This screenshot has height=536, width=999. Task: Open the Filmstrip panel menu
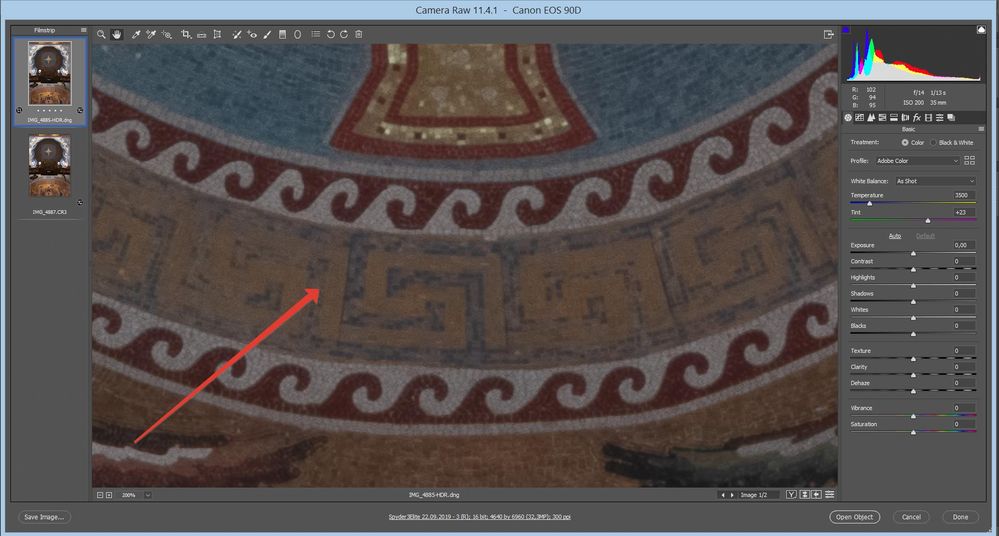[83, 30]
